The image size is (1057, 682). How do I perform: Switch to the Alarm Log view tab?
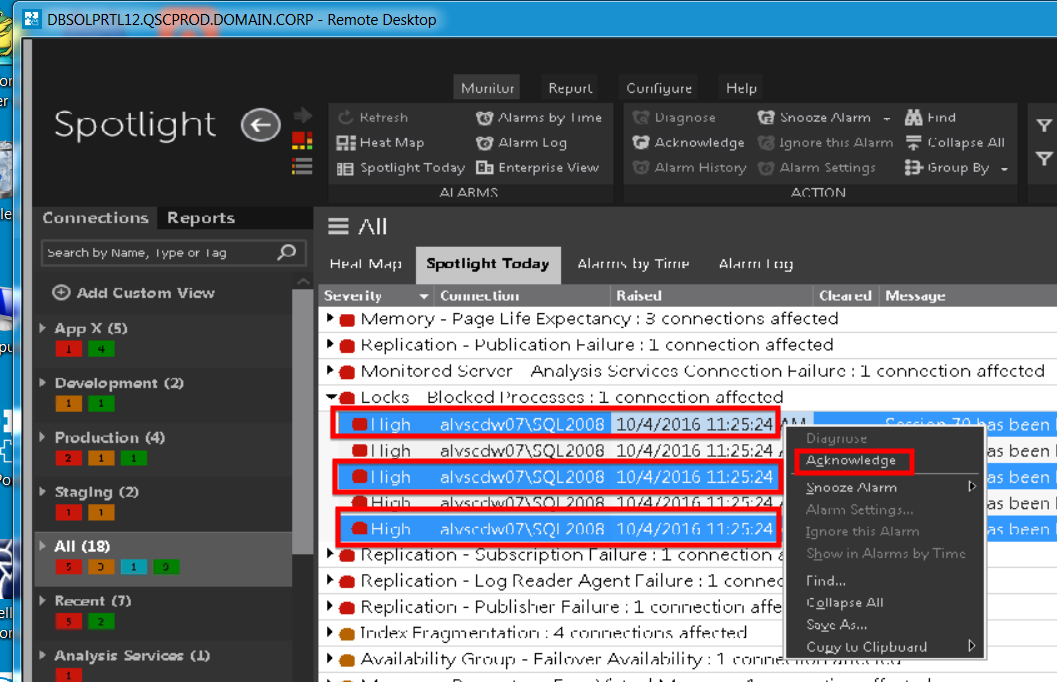(756, 264)
